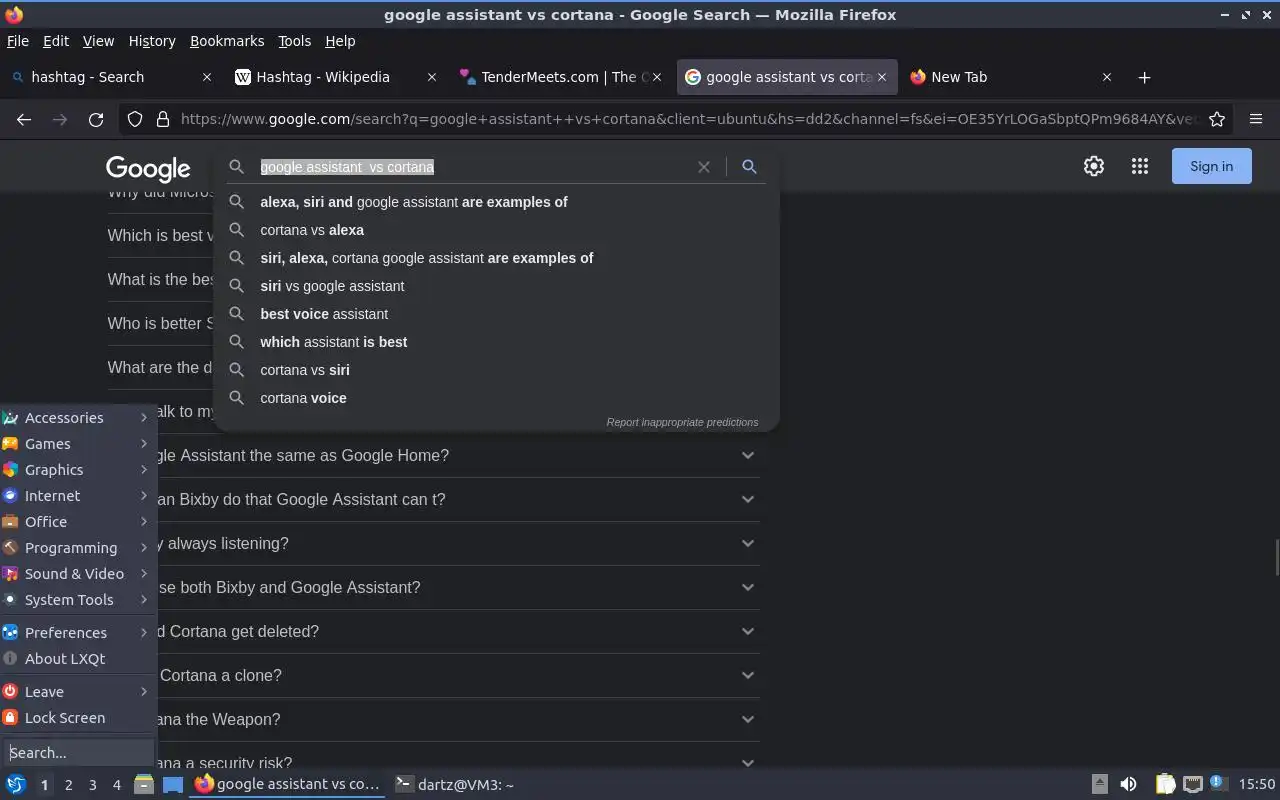
Task: Click the show desktop taskbar icon
Action: pyautogui.click(x=173, y=784)
